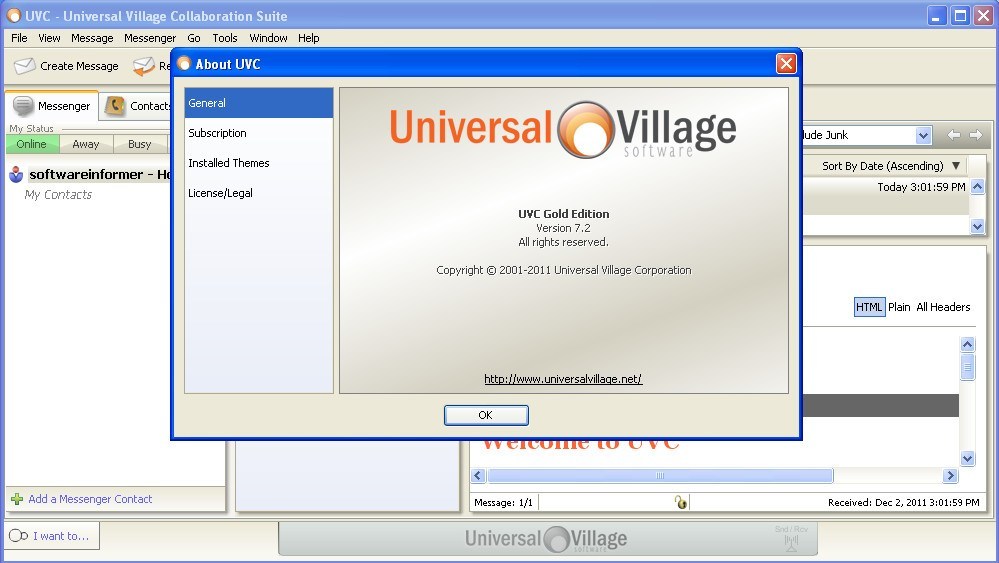Click the Create Message button label
999x563 pixels.
(79, 66)
